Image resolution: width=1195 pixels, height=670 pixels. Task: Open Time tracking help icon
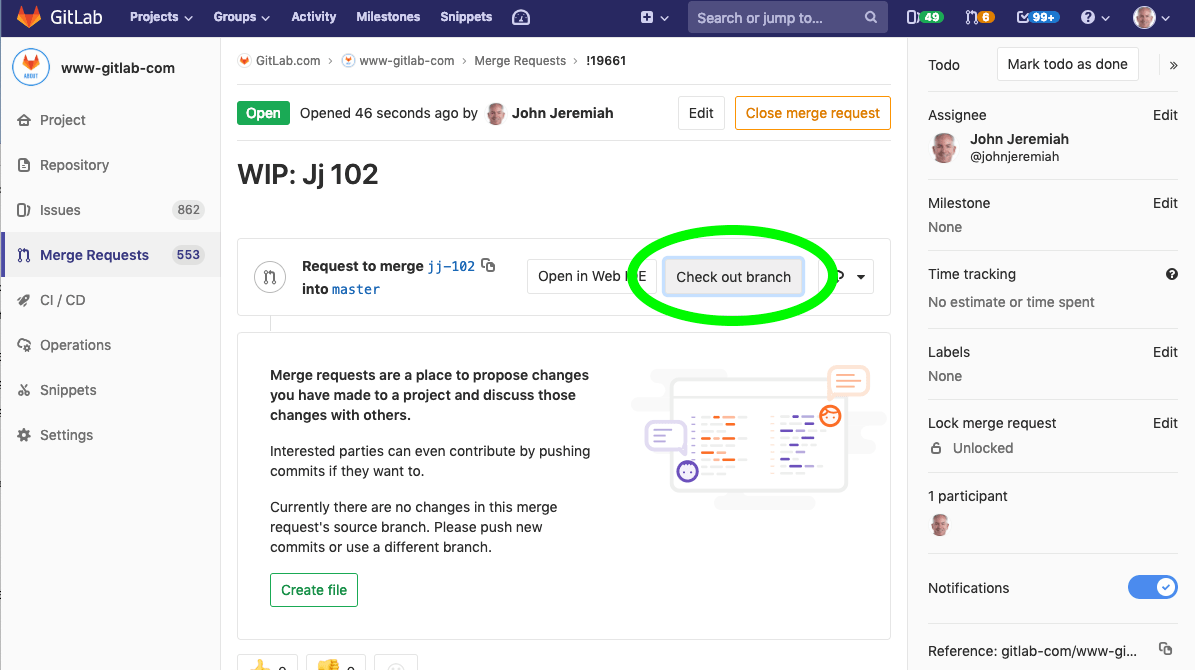coord(1172,274)
